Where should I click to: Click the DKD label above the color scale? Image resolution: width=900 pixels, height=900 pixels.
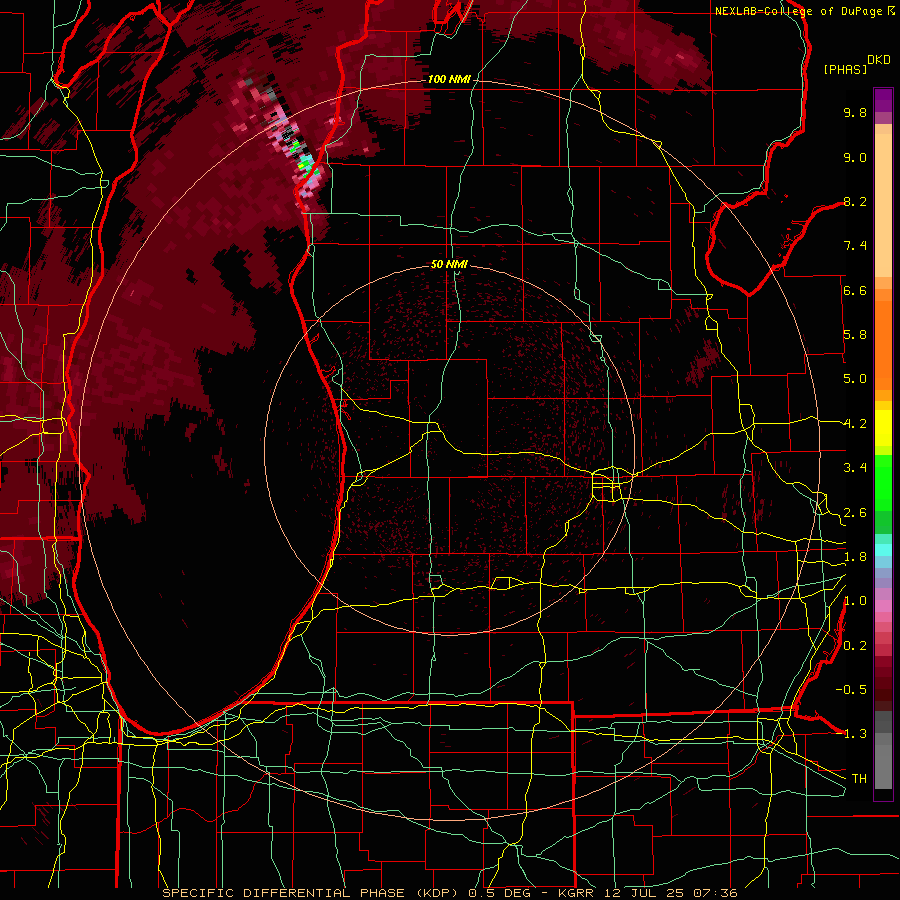879,60
